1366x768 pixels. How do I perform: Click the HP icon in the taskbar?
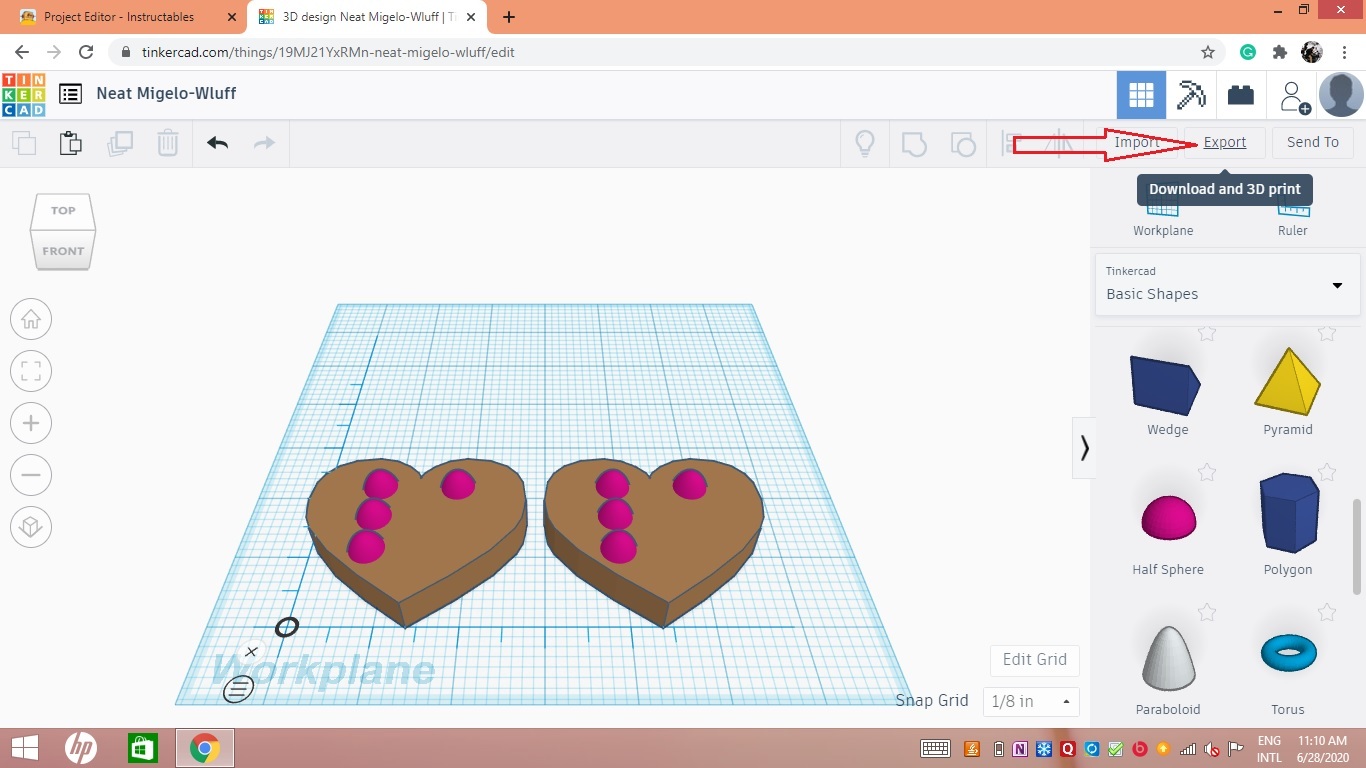(x=81, y=748)
